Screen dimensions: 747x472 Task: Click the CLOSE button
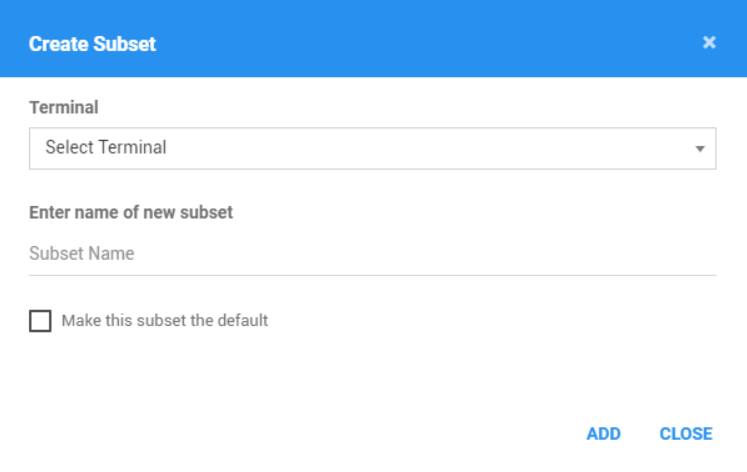tap(686, 433)
